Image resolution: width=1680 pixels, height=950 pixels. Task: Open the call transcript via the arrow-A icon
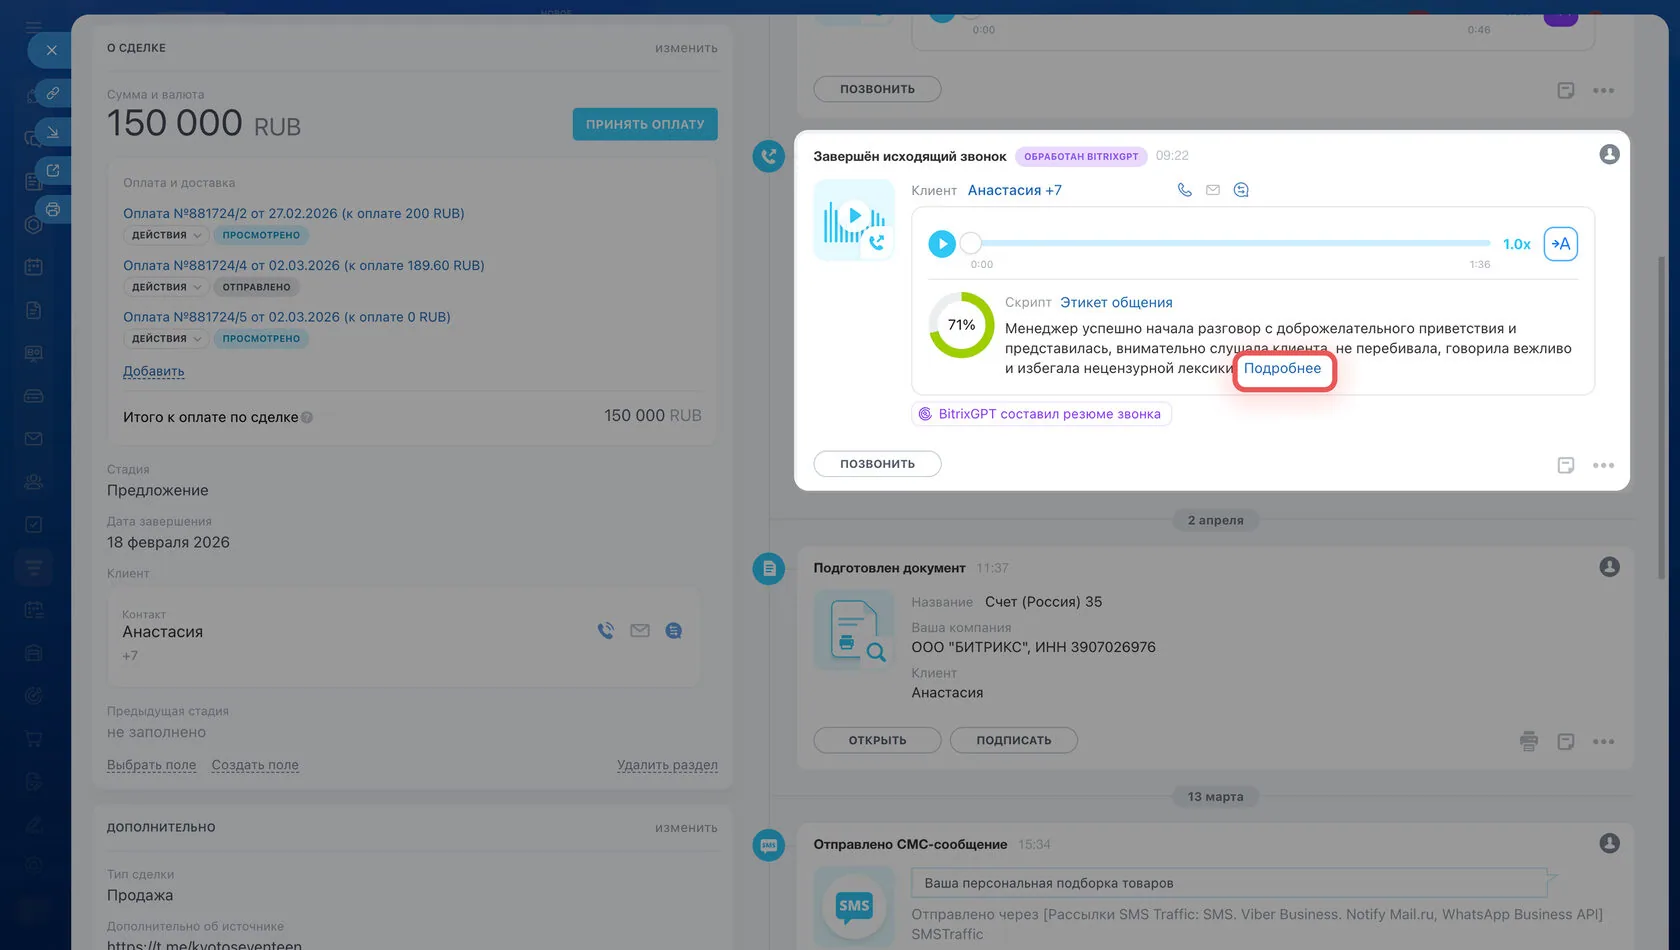tap(1561, 244)
